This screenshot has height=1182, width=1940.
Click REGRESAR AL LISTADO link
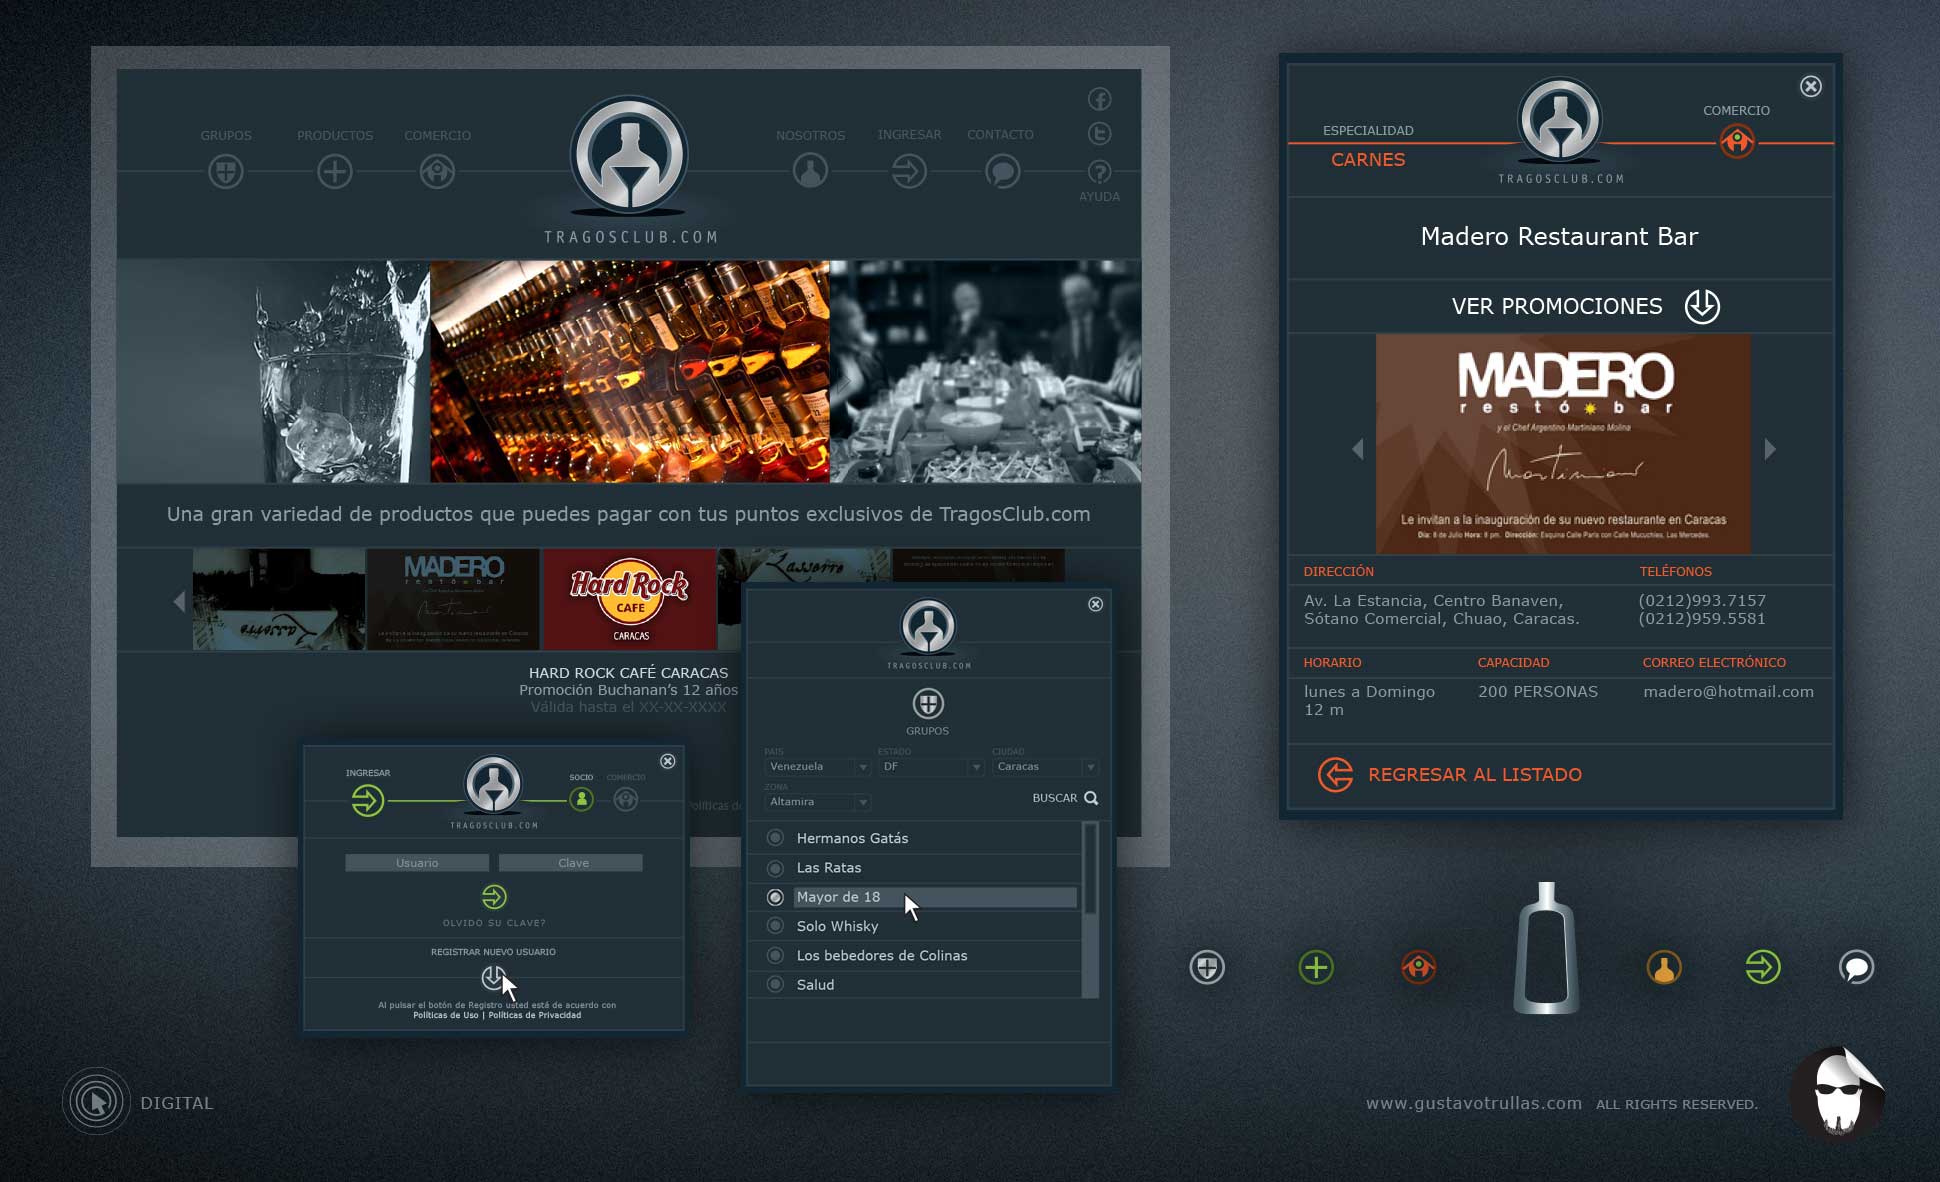tap(1474, 774)
